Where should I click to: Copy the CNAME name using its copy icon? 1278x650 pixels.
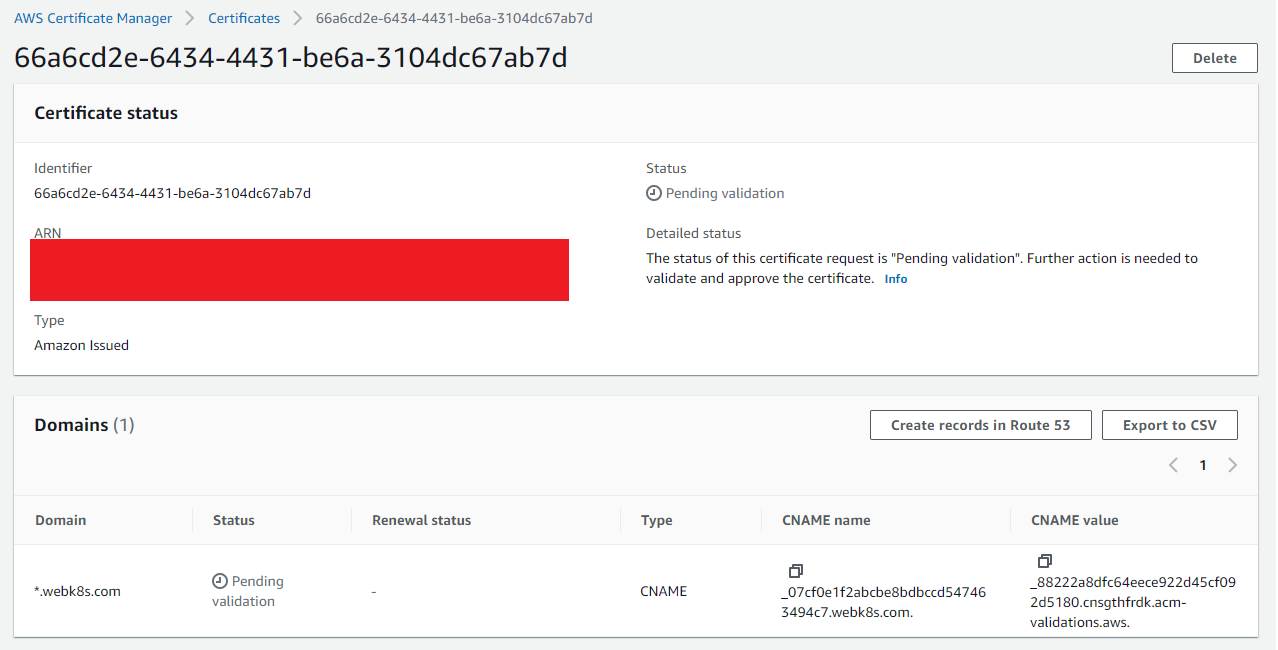tap(795, 570)
